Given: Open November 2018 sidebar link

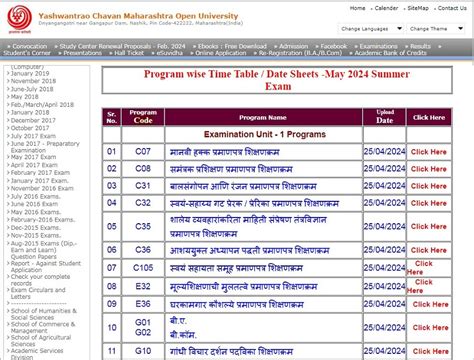Looking at the screenshot, I should [x=33, y=81].
